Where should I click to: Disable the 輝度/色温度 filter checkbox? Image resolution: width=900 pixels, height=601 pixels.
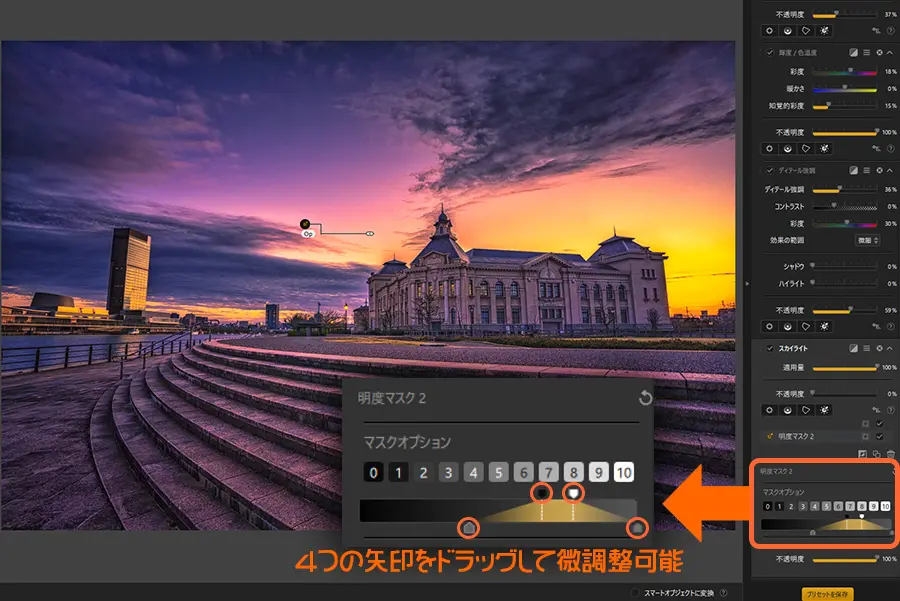tap(770, 53)
